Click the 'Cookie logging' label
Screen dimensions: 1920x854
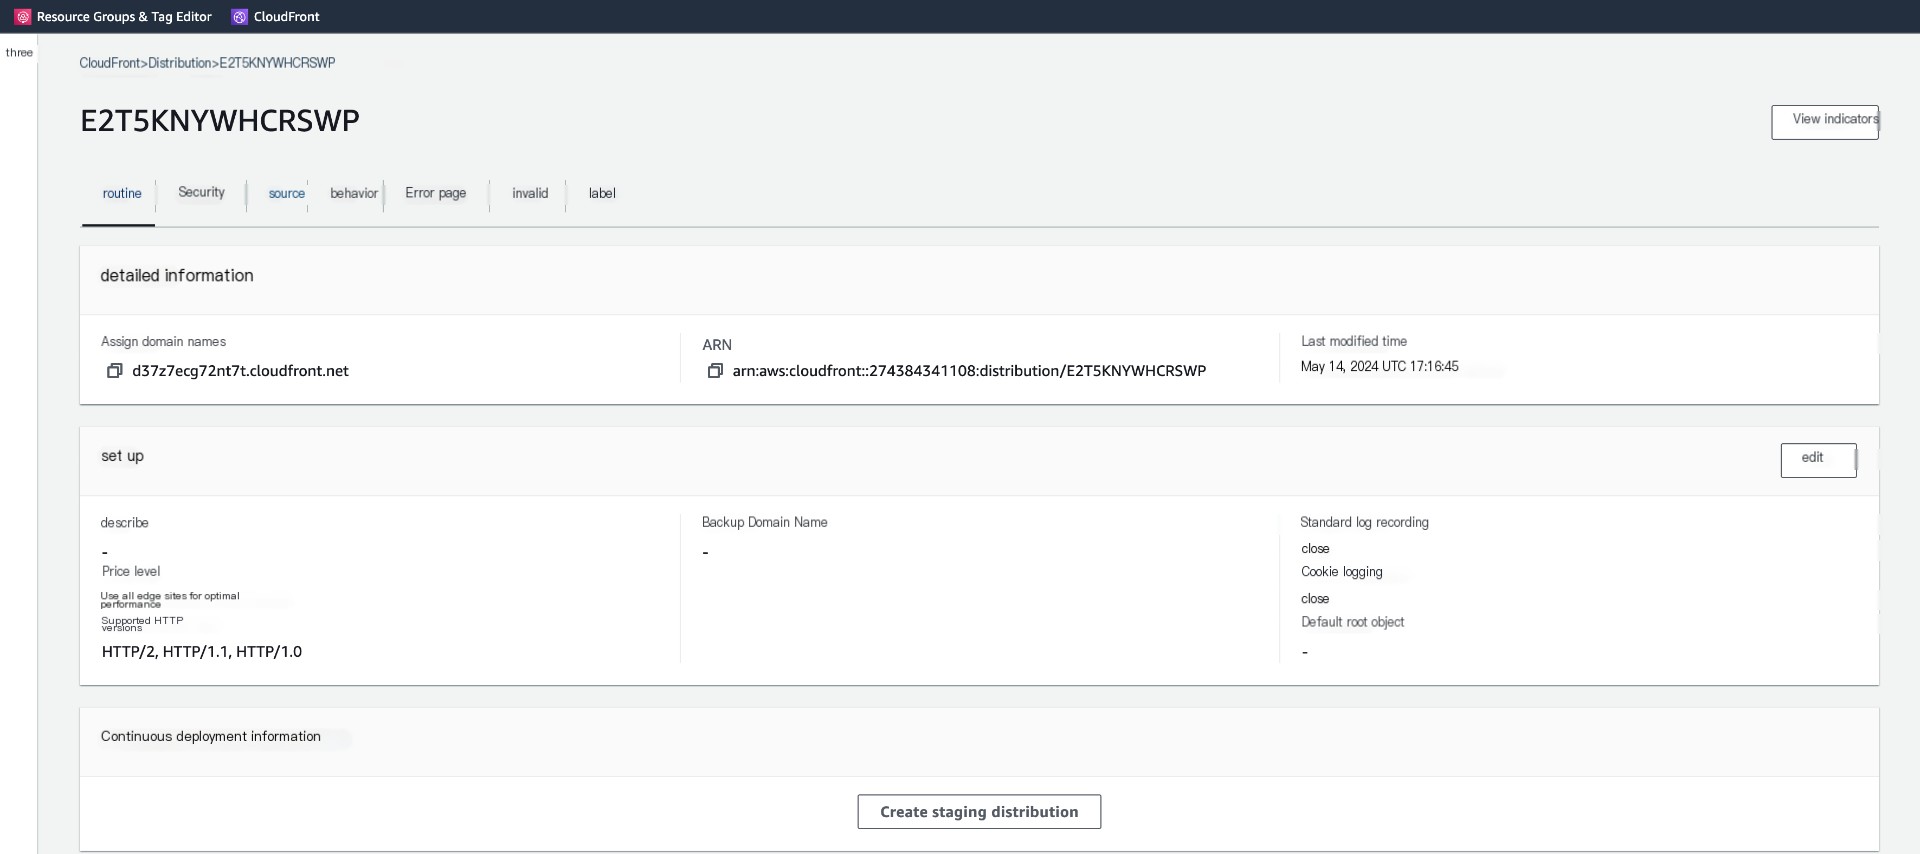pos(1342,572)
